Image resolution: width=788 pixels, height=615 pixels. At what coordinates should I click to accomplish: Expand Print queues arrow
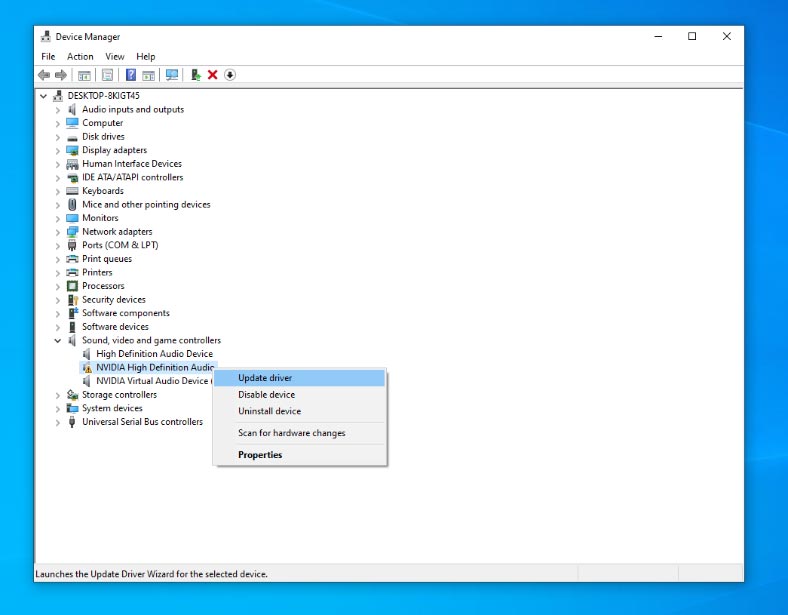click(58, 259)
